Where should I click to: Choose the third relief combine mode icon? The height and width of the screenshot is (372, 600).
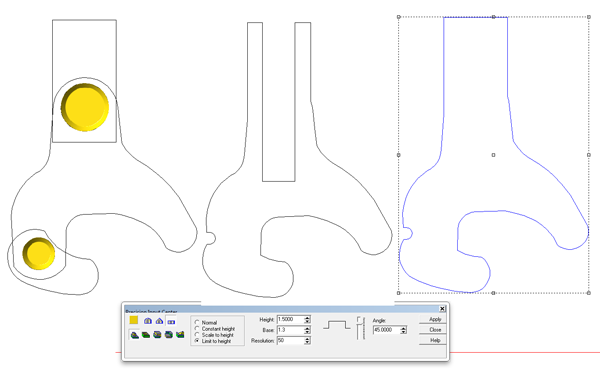click(157, 335)
